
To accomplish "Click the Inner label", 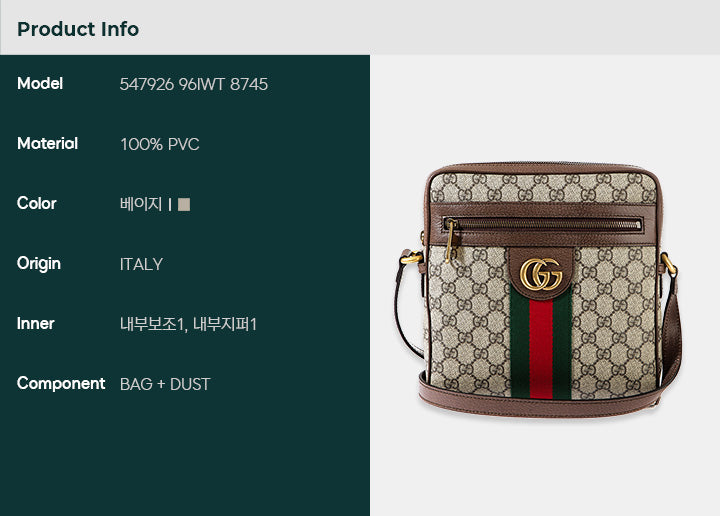I will pos(35,324).
